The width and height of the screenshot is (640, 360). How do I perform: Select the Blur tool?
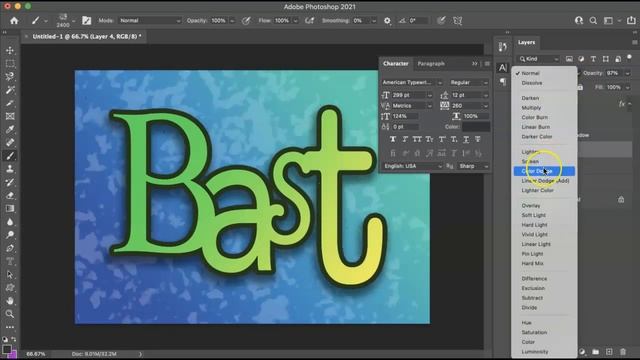pyautogui.click(x=10, y=222)
